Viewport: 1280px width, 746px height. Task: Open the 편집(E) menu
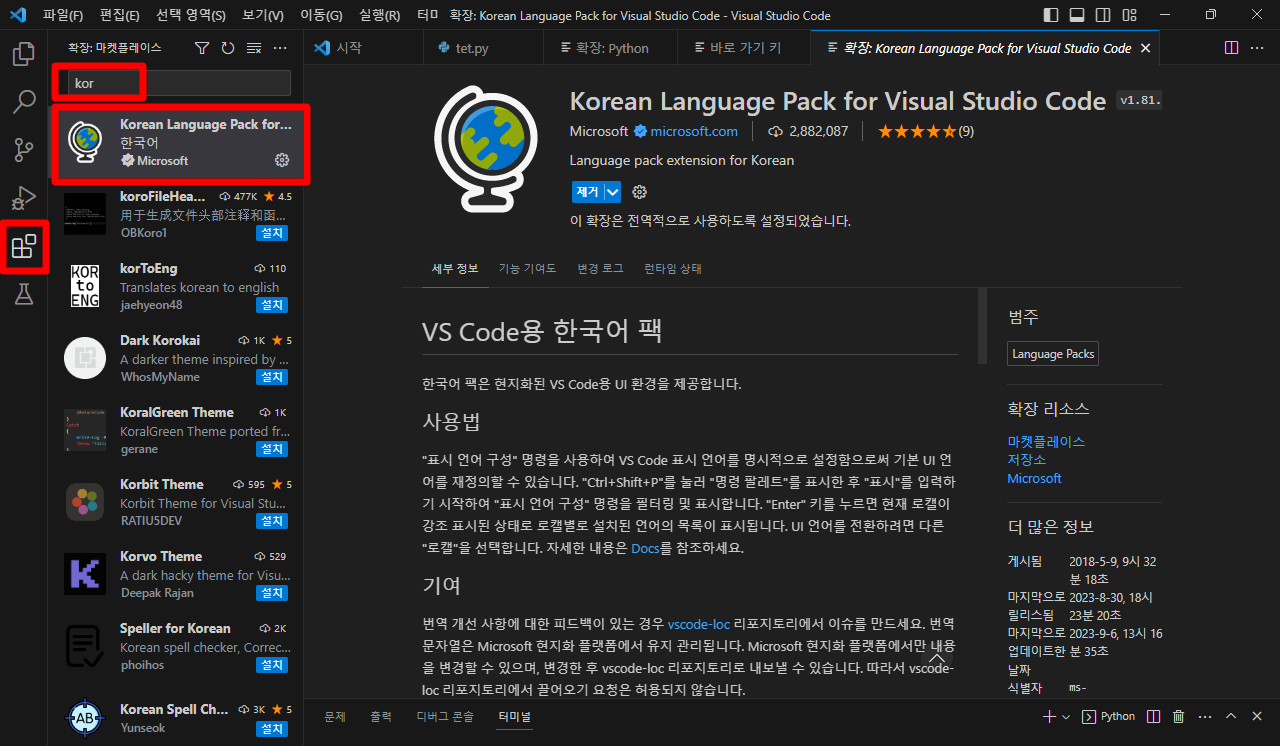pyautogui.click(x=120, y=15)
